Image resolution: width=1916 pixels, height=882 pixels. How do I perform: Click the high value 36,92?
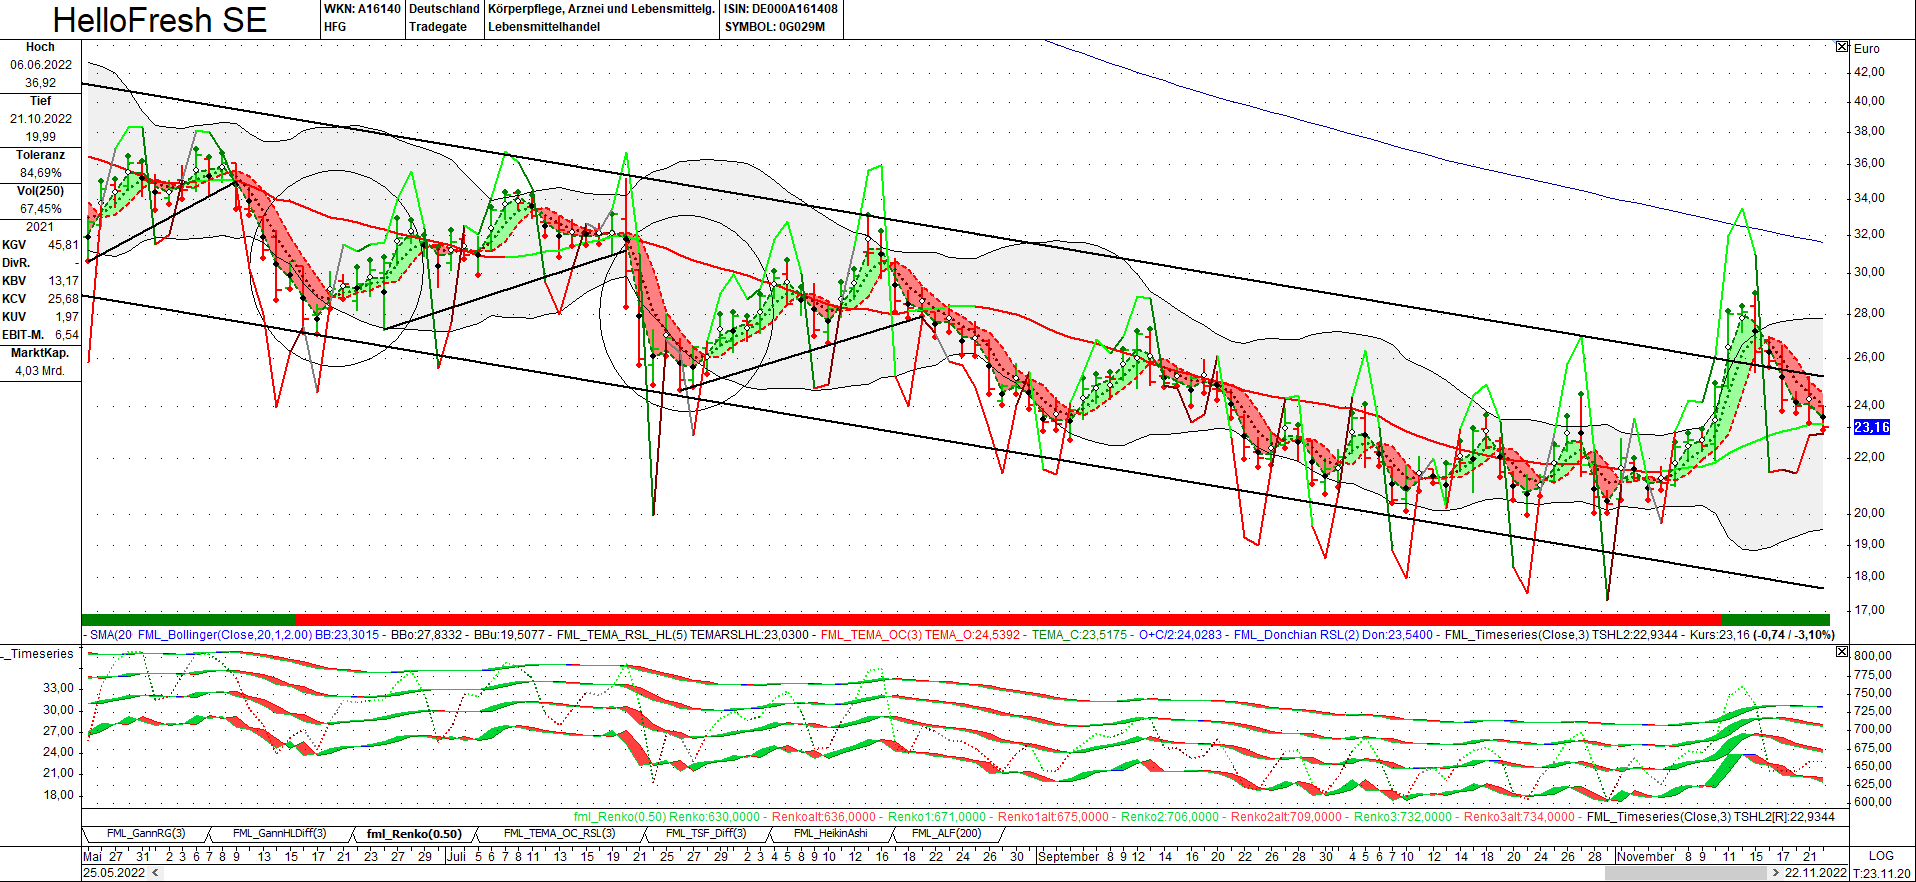click(x=41, y=83)
